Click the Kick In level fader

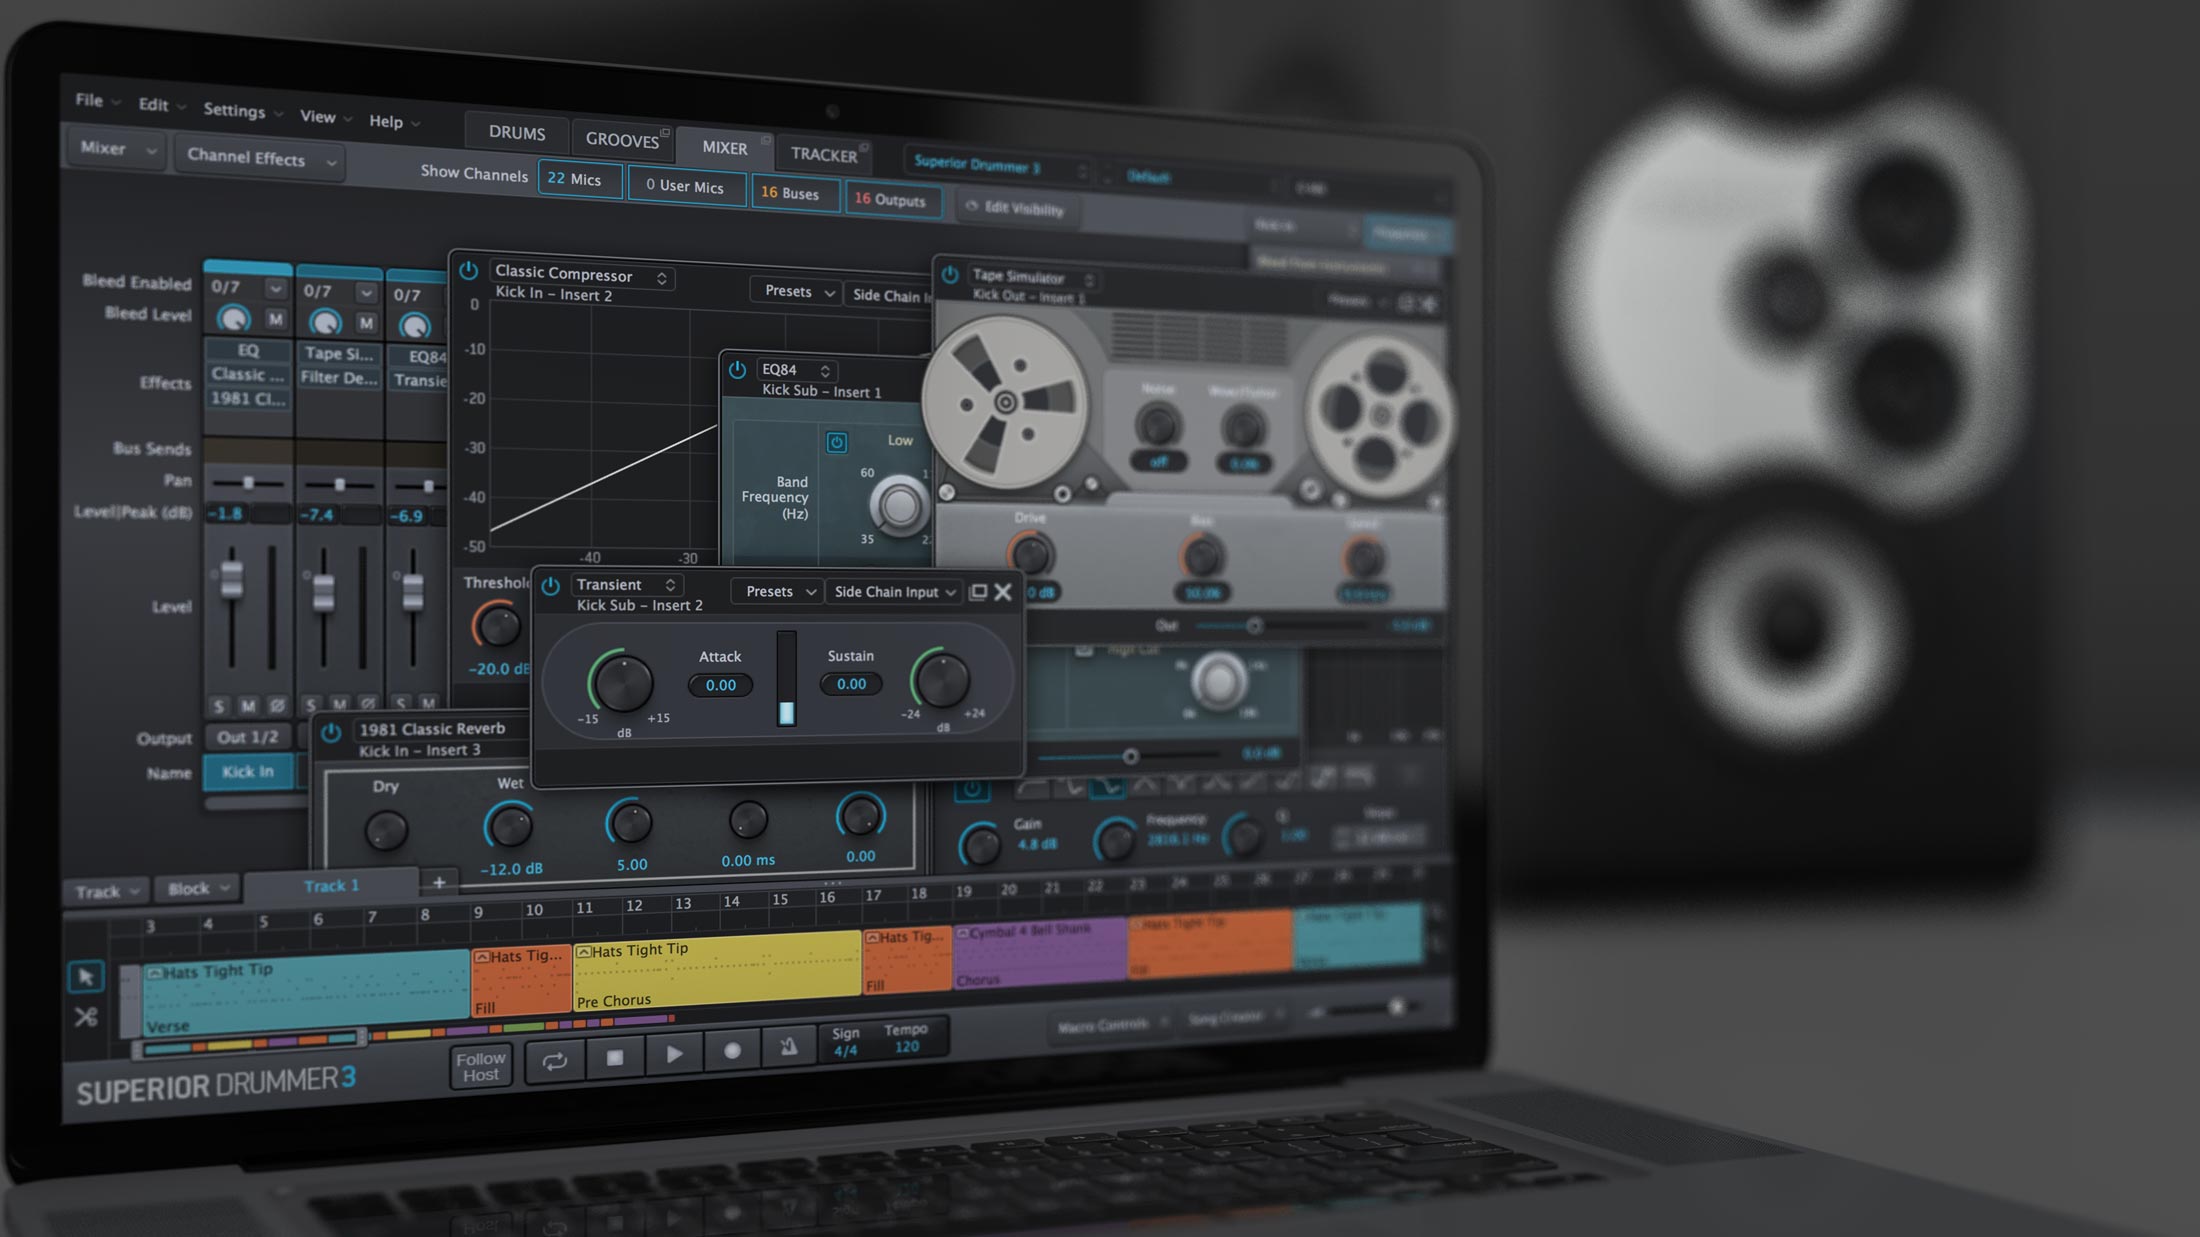pyautogui.click(x=232, y=579)
